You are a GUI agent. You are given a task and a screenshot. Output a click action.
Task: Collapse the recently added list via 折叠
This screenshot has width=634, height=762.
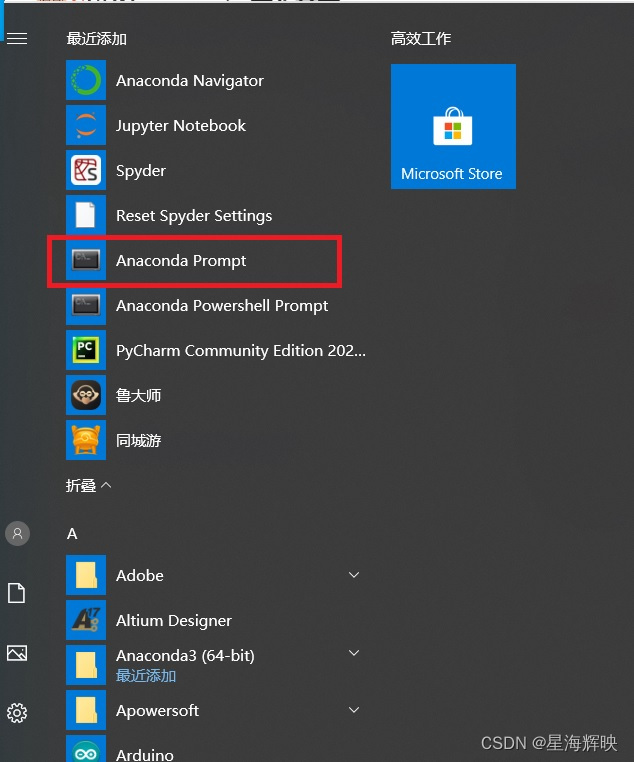[x=88, y=485]
